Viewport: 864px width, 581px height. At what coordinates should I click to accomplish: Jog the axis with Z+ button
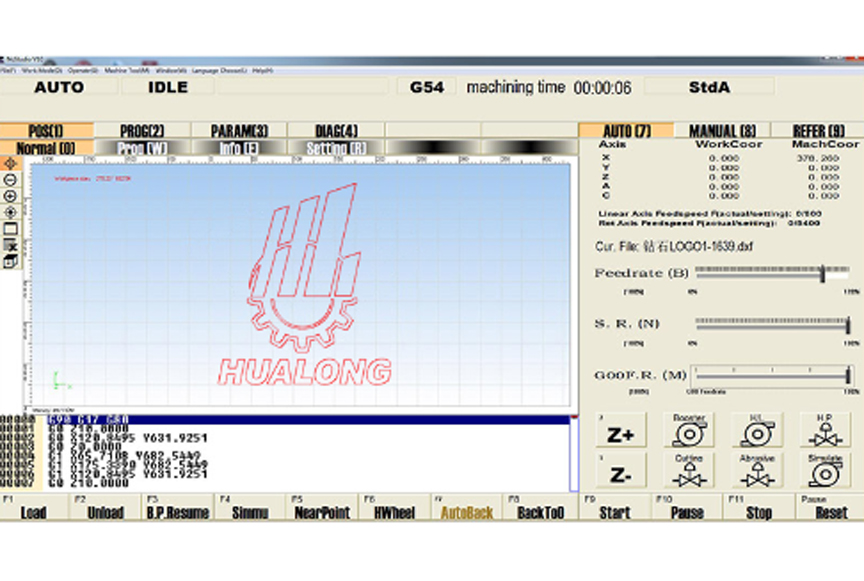coord(621,431)
